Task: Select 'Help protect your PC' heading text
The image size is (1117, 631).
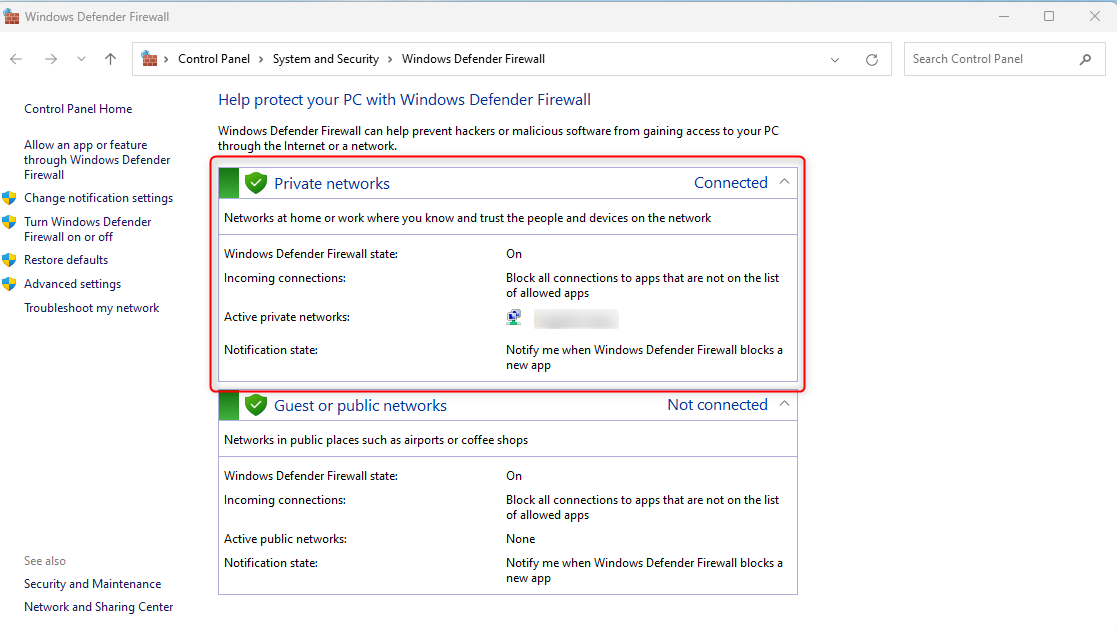Action: [404, 100]
